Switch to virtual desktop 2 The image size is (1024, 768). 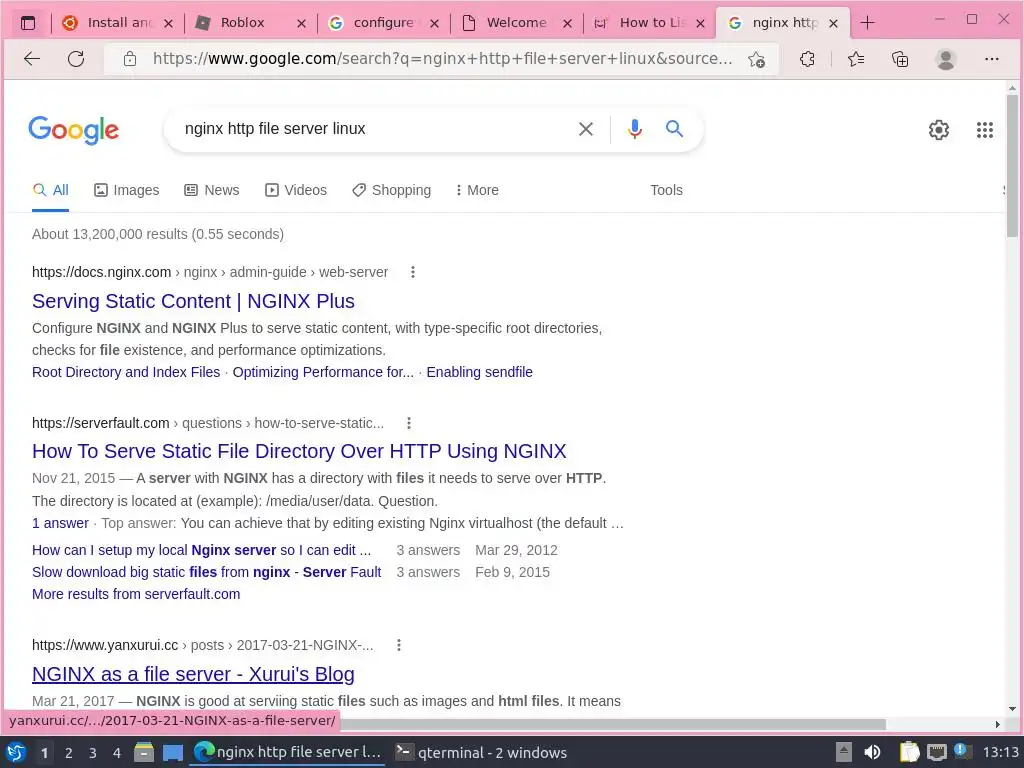(68, 753)
